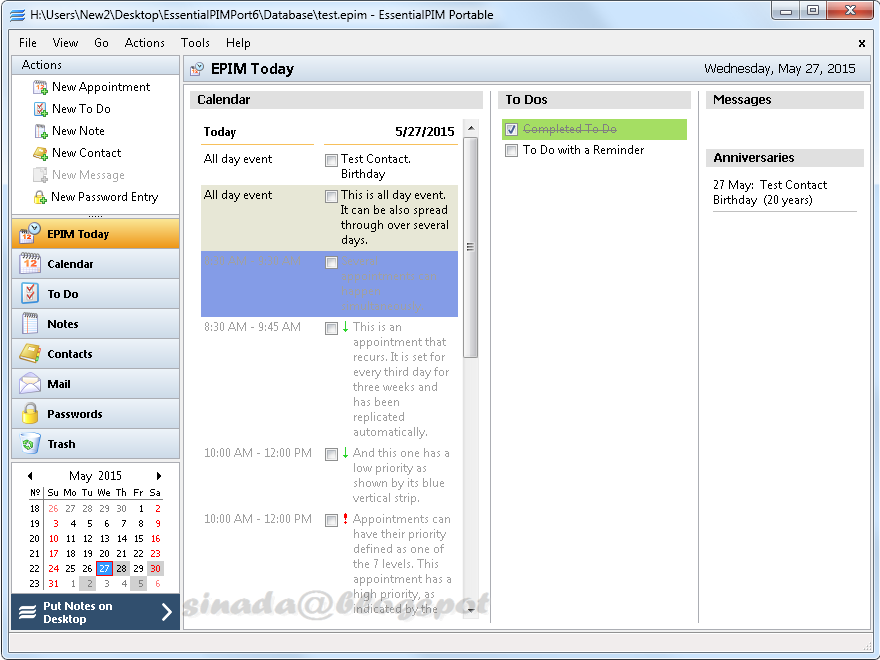Click the EssentialPIM title bar app icon
Viewport: 880px width, 660px height.
point(18,15)
